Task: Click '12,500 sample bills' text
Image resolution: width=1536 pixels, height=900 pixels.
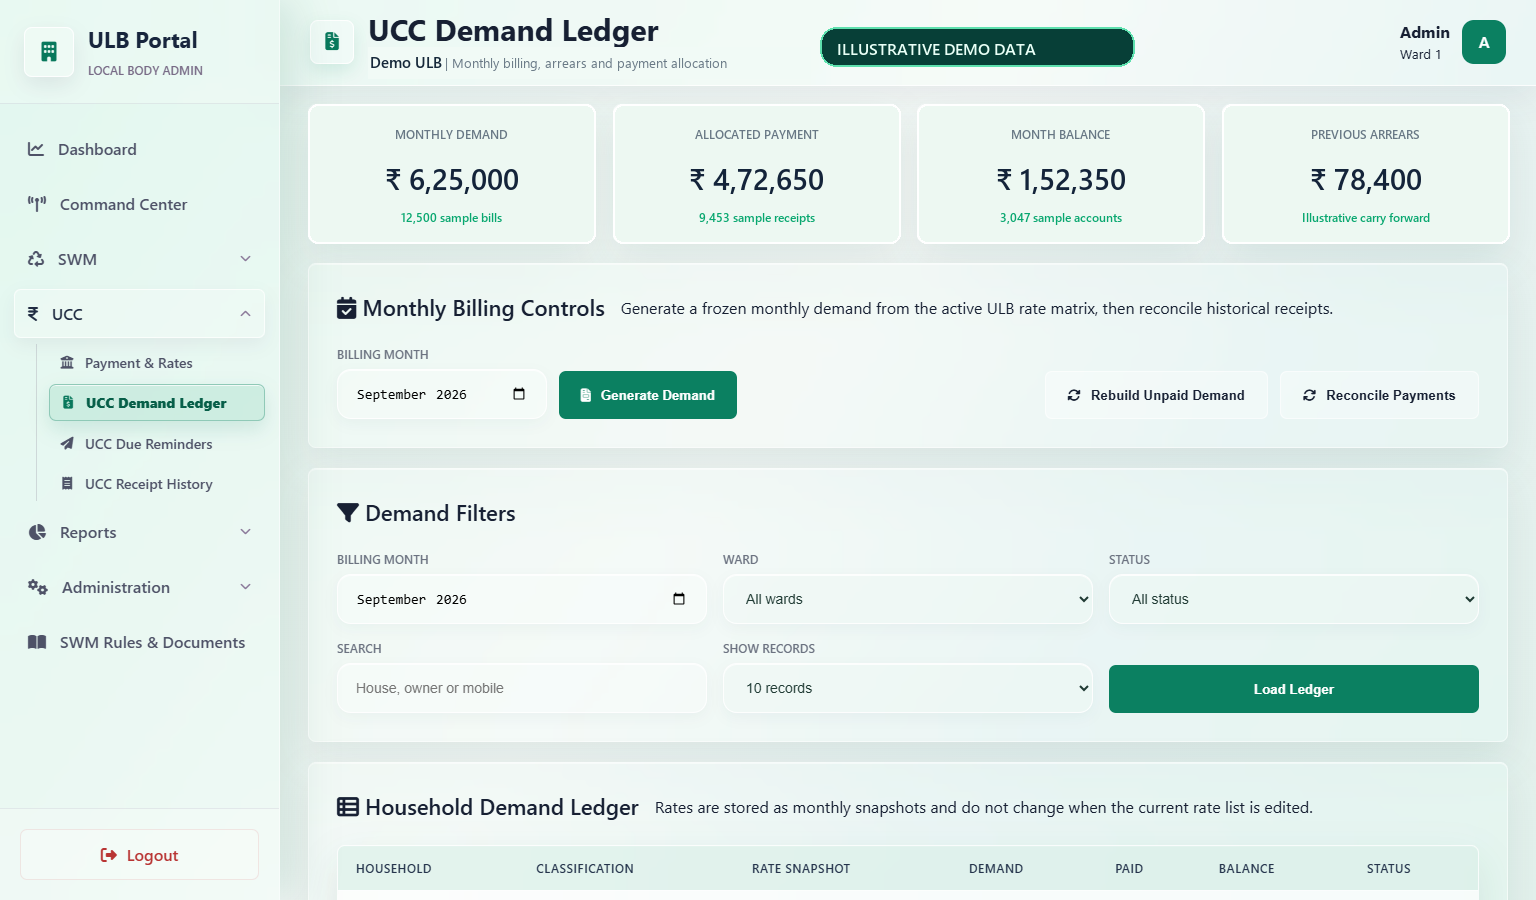Action: pyautogui.click(x=452, y=218)
